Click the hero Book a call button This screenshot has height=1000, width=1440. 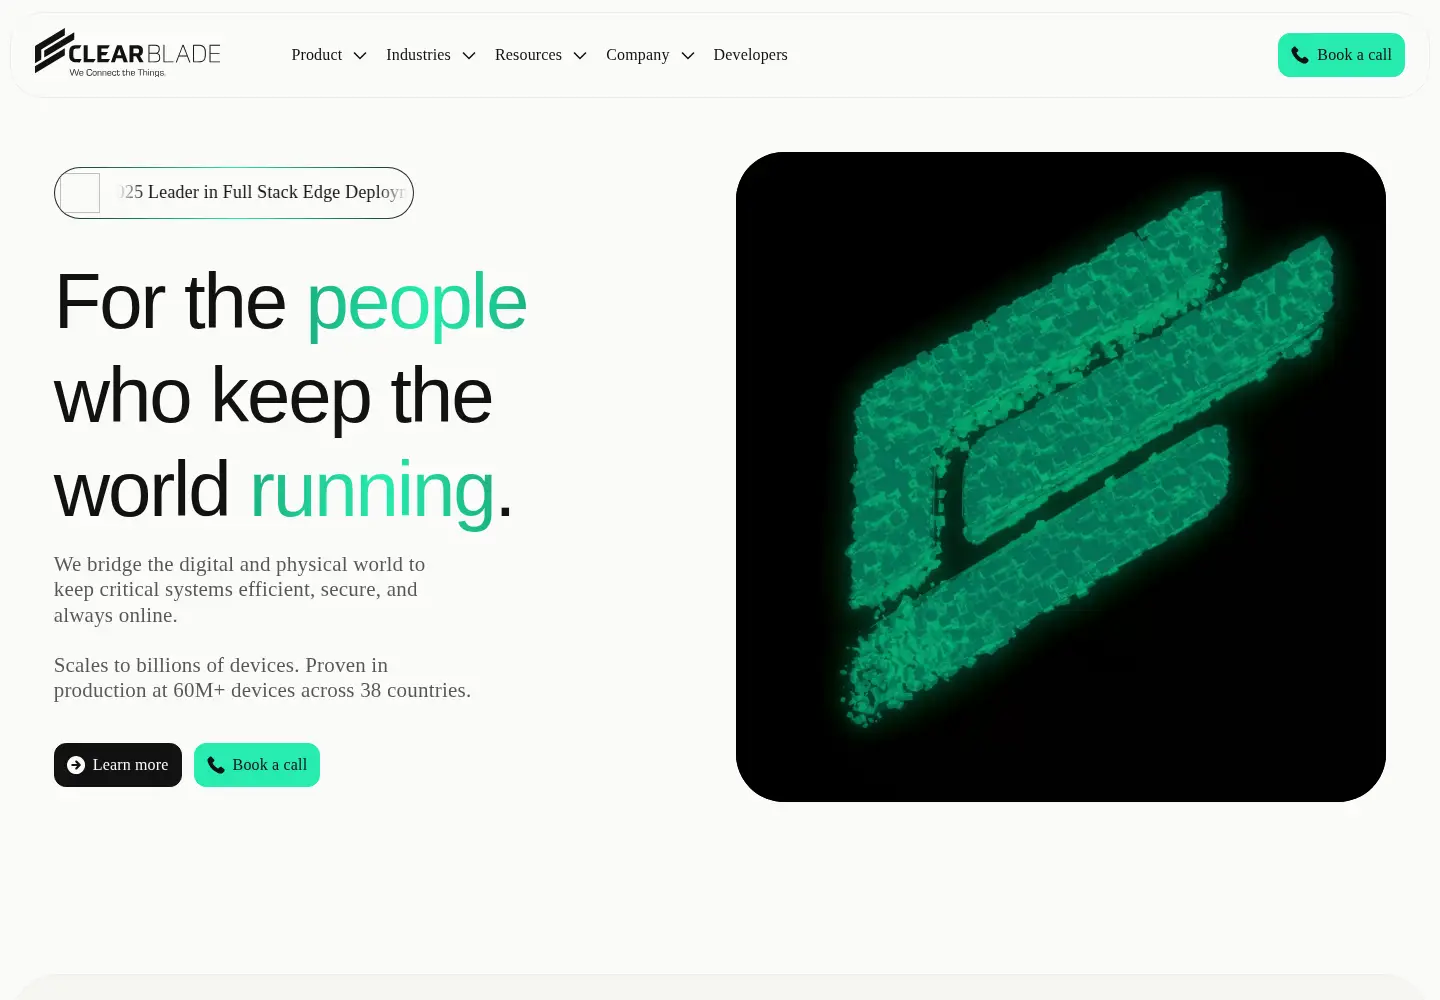point(257,765)
